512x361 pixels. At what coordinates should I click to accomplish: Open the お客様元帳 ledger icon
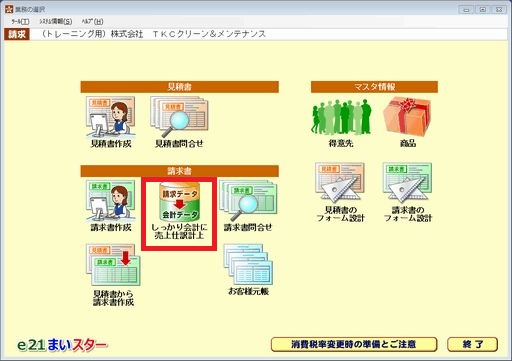tap(248, 265)
